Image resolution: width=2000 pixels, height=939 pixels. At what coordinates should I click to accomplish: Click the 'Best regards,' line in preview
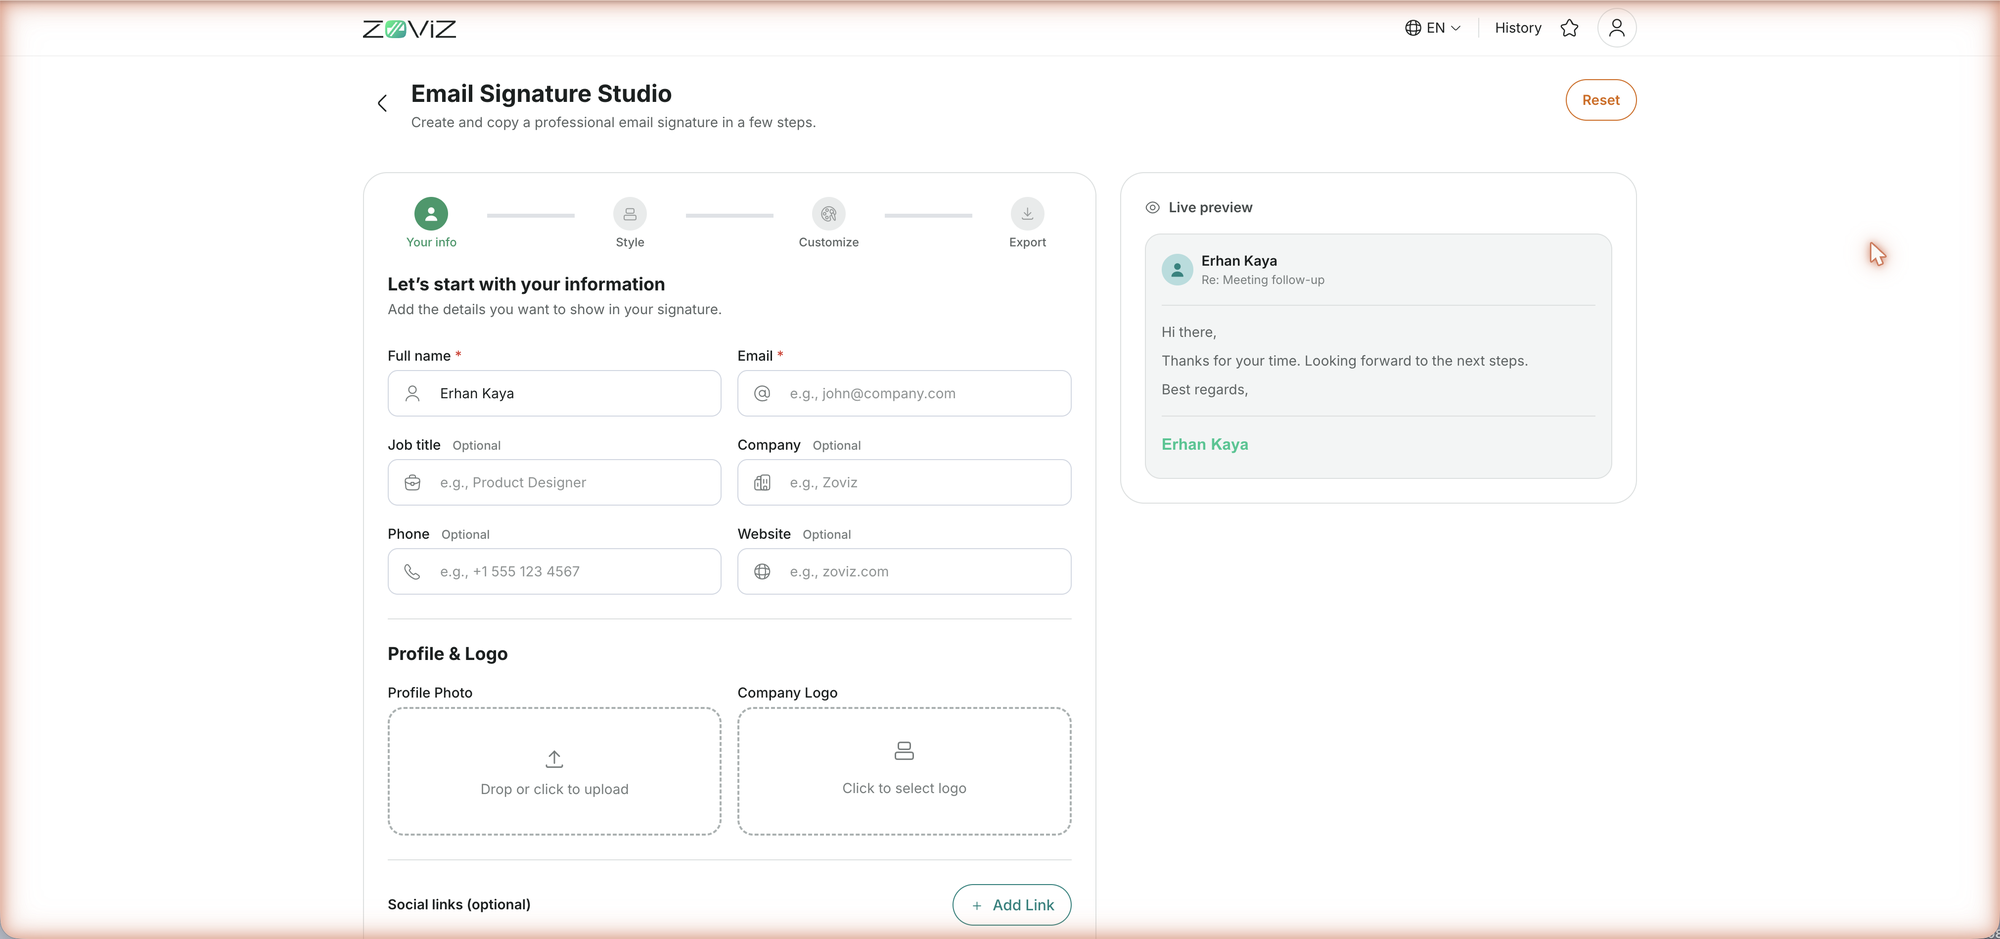(x=1204, y=390)
